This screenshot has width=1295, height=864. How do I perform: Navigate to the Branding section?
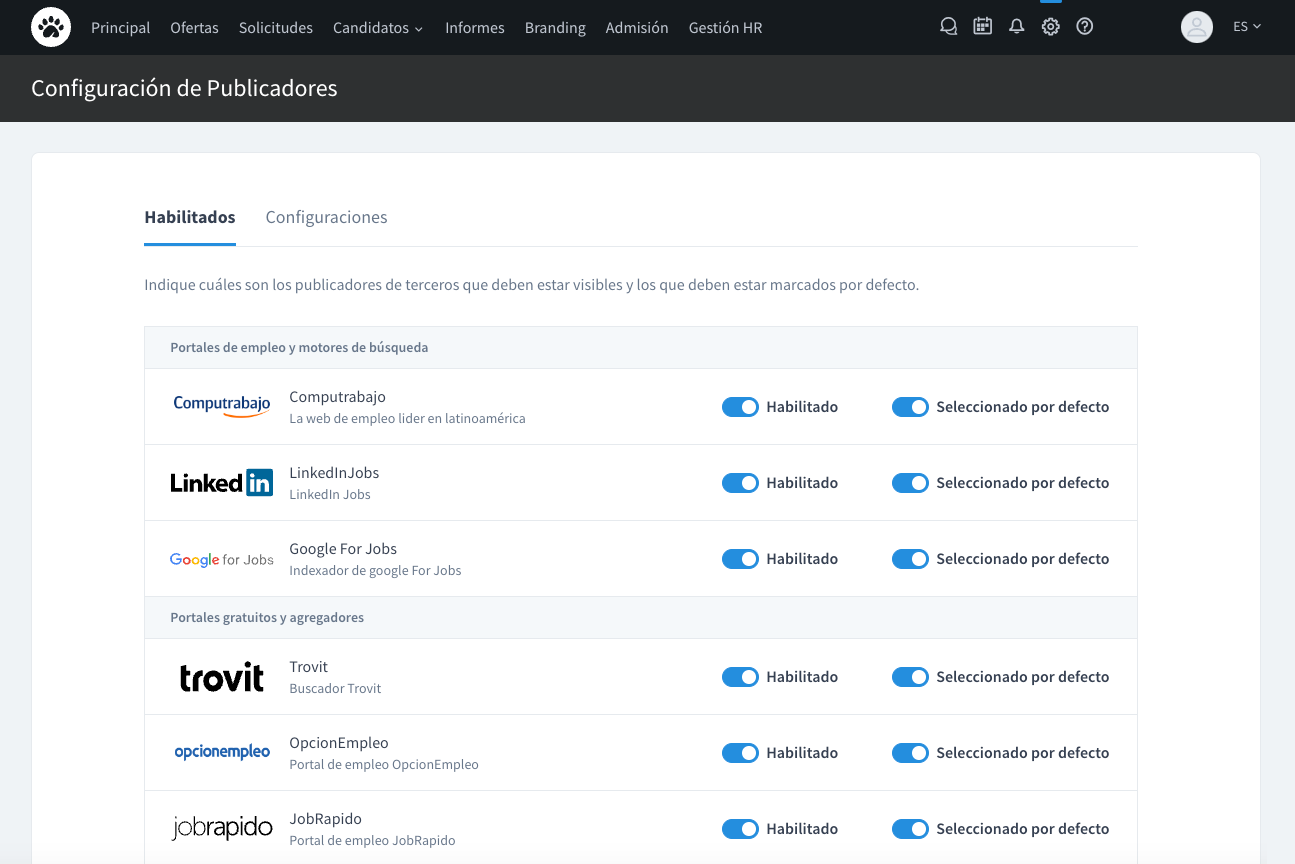[555, 28]
